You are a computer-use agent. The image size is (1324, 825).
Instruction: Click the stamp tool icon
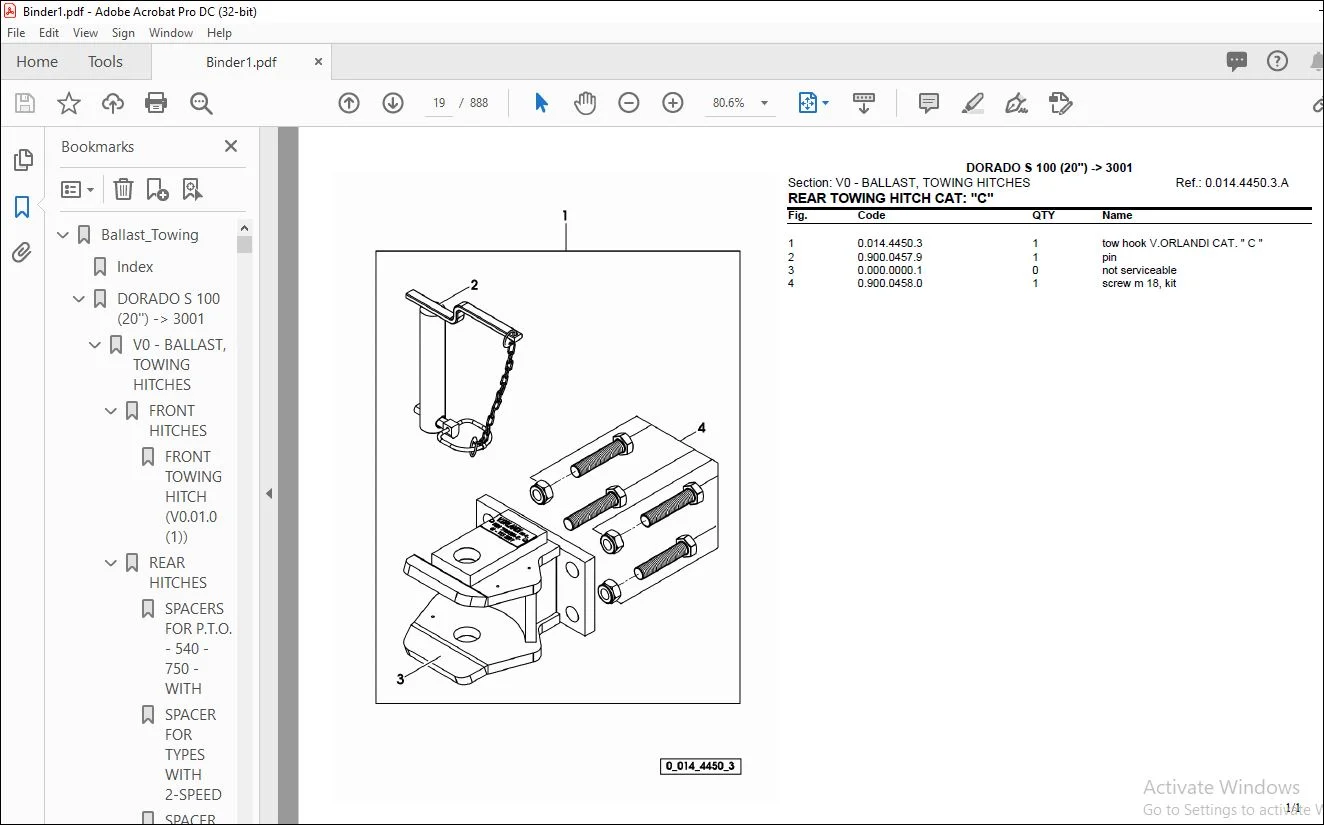(1061, 103)
